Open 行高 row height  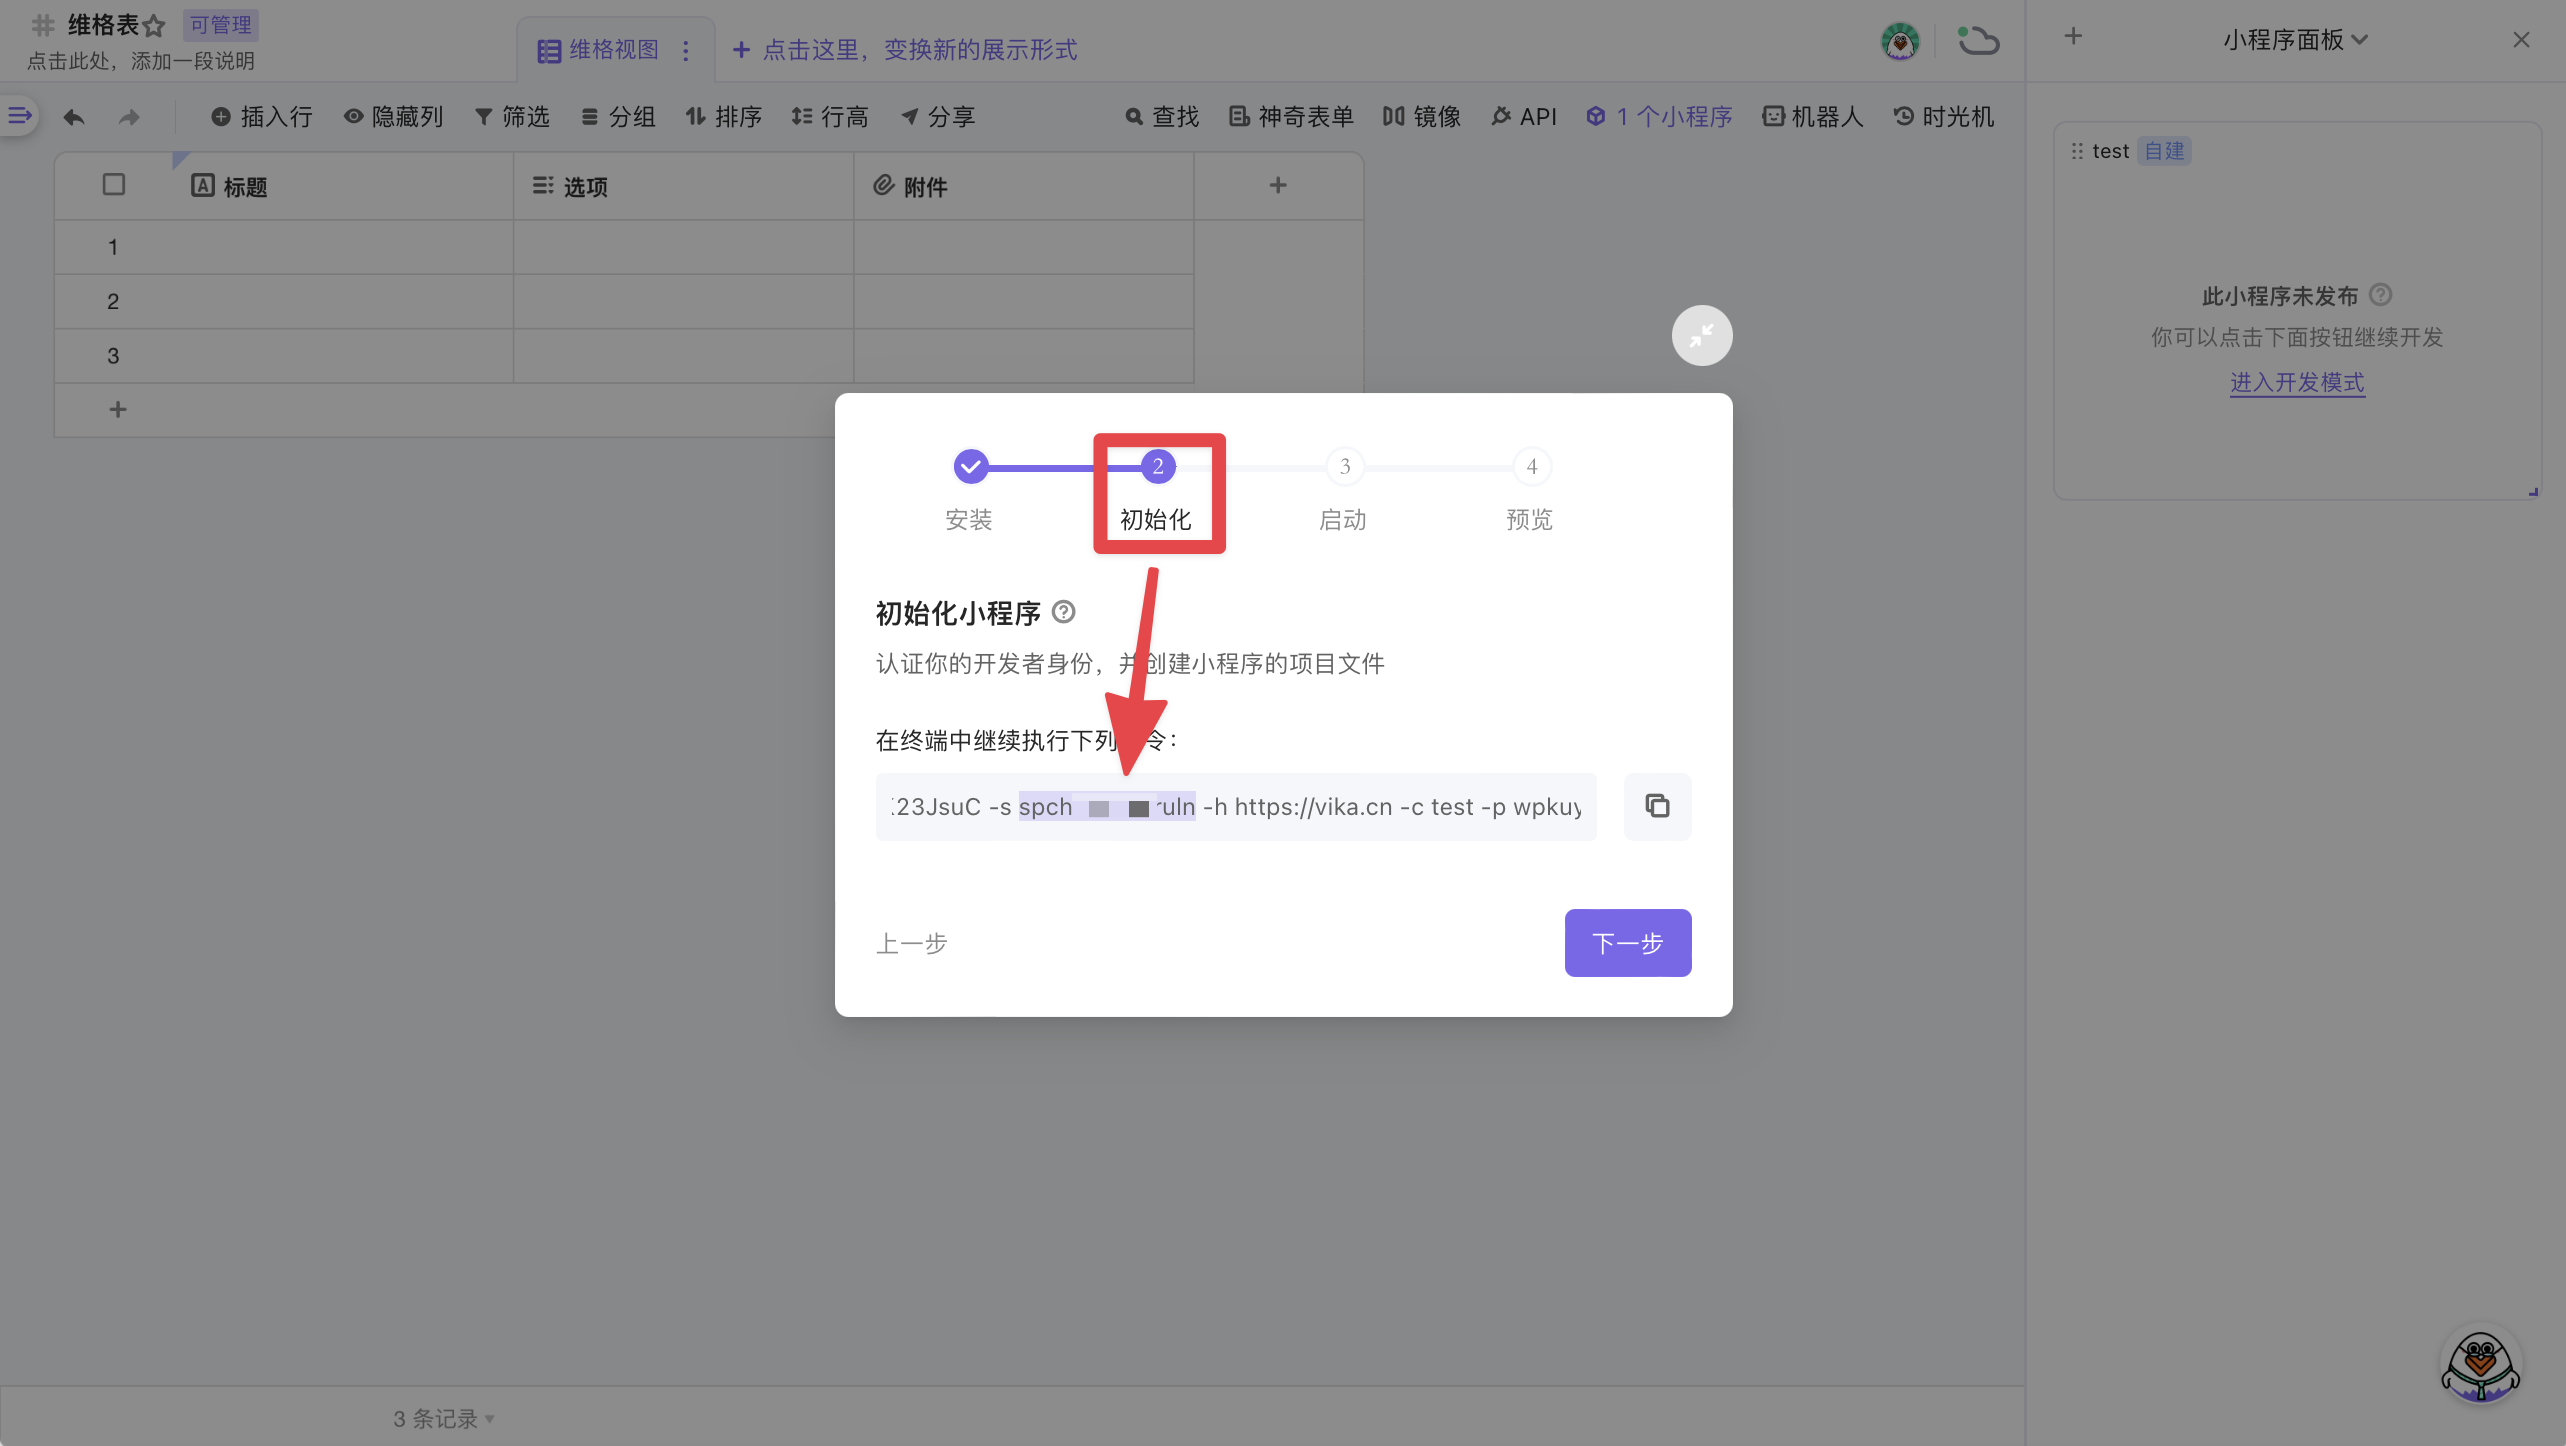(830, 117)
